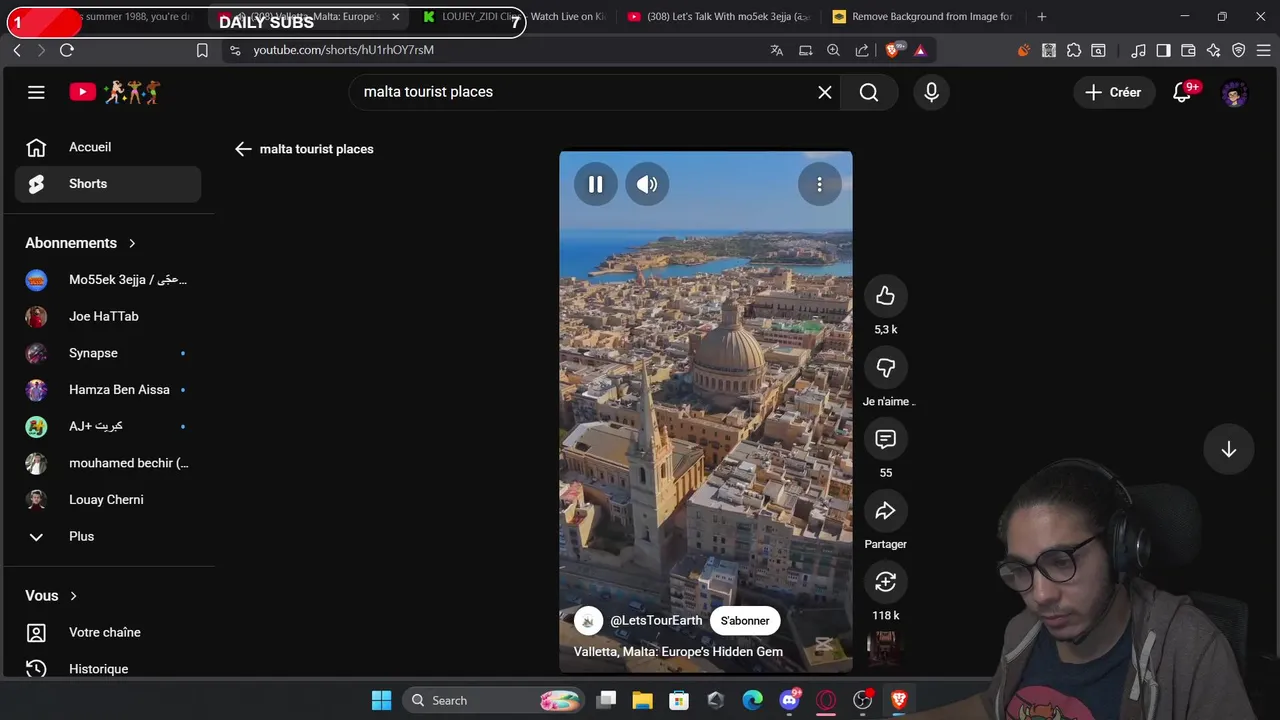Mute the Short's volume
Image resolution: width=1280 pixels, height=720 pixels.
[647, 184]
